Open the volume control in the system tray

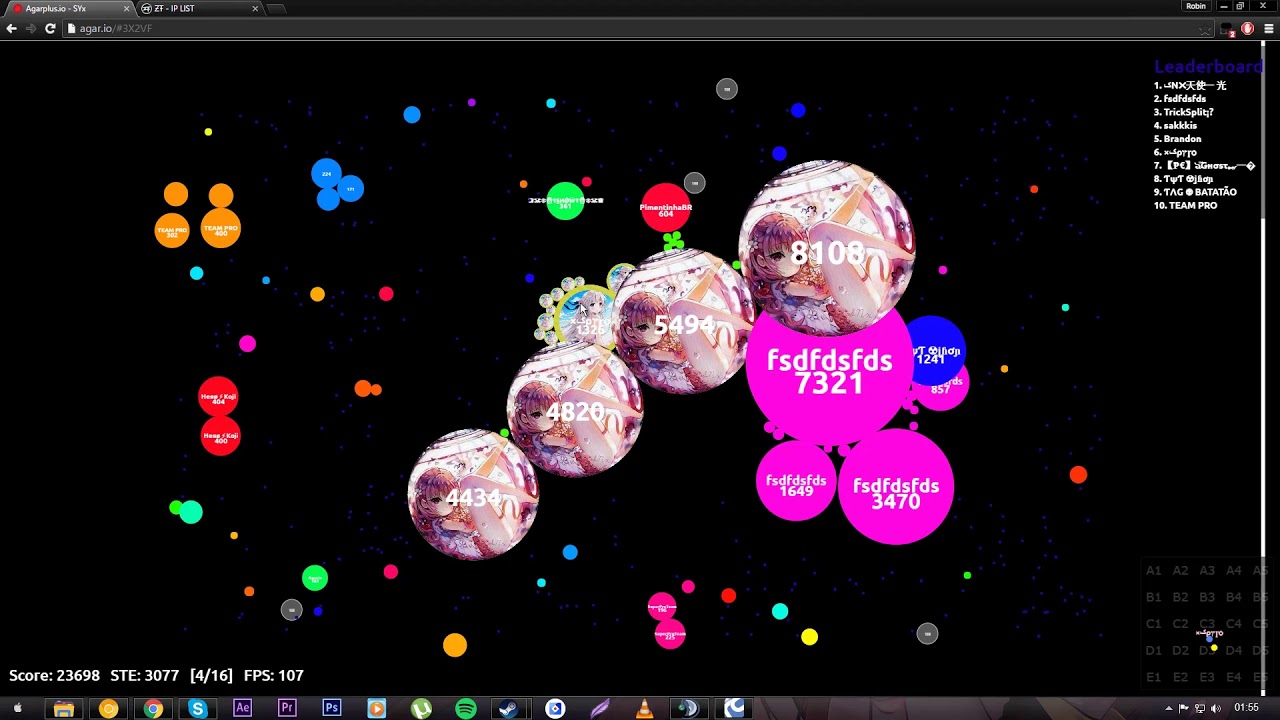[x=1216, y=708]
